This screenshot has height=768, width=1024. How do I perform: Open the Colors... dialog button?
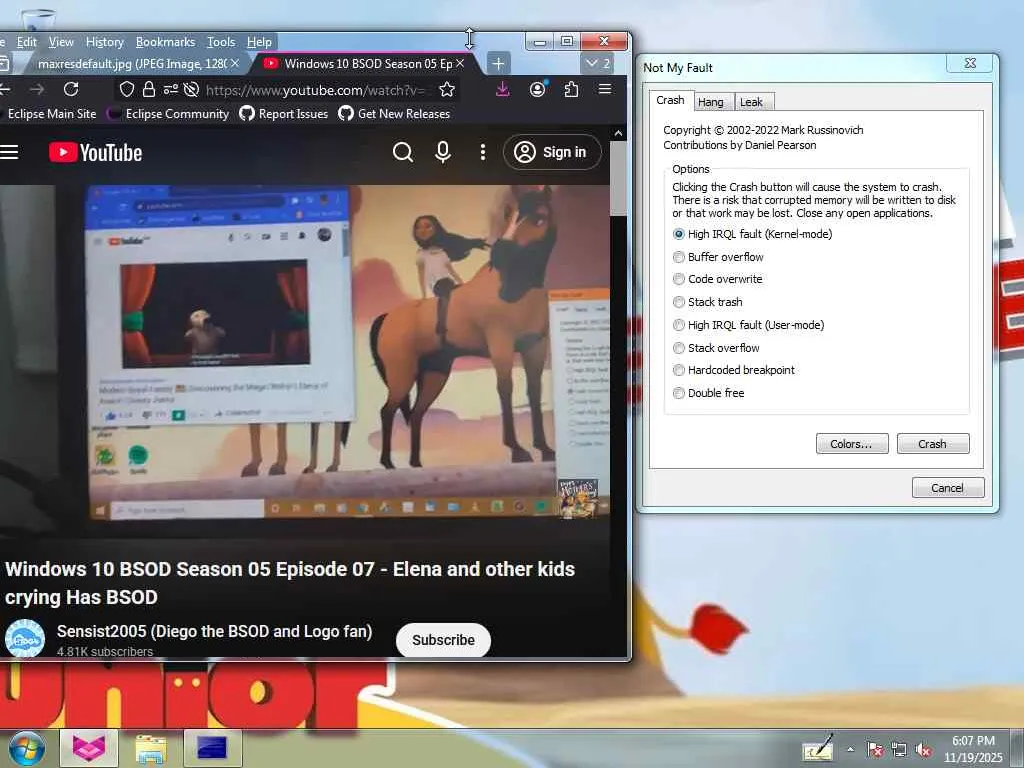[852, 443]
